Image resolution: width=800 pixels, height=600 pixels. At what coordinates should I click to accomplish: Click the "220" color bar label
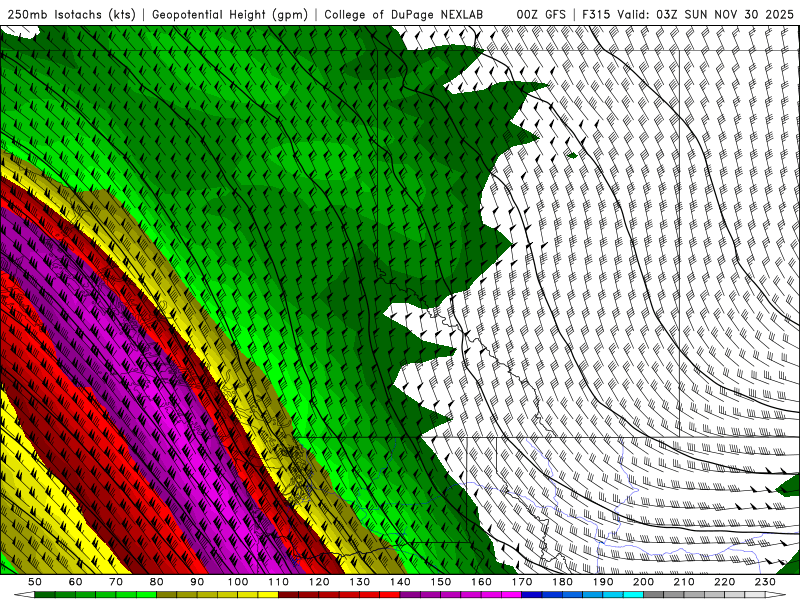coord(724,582)
